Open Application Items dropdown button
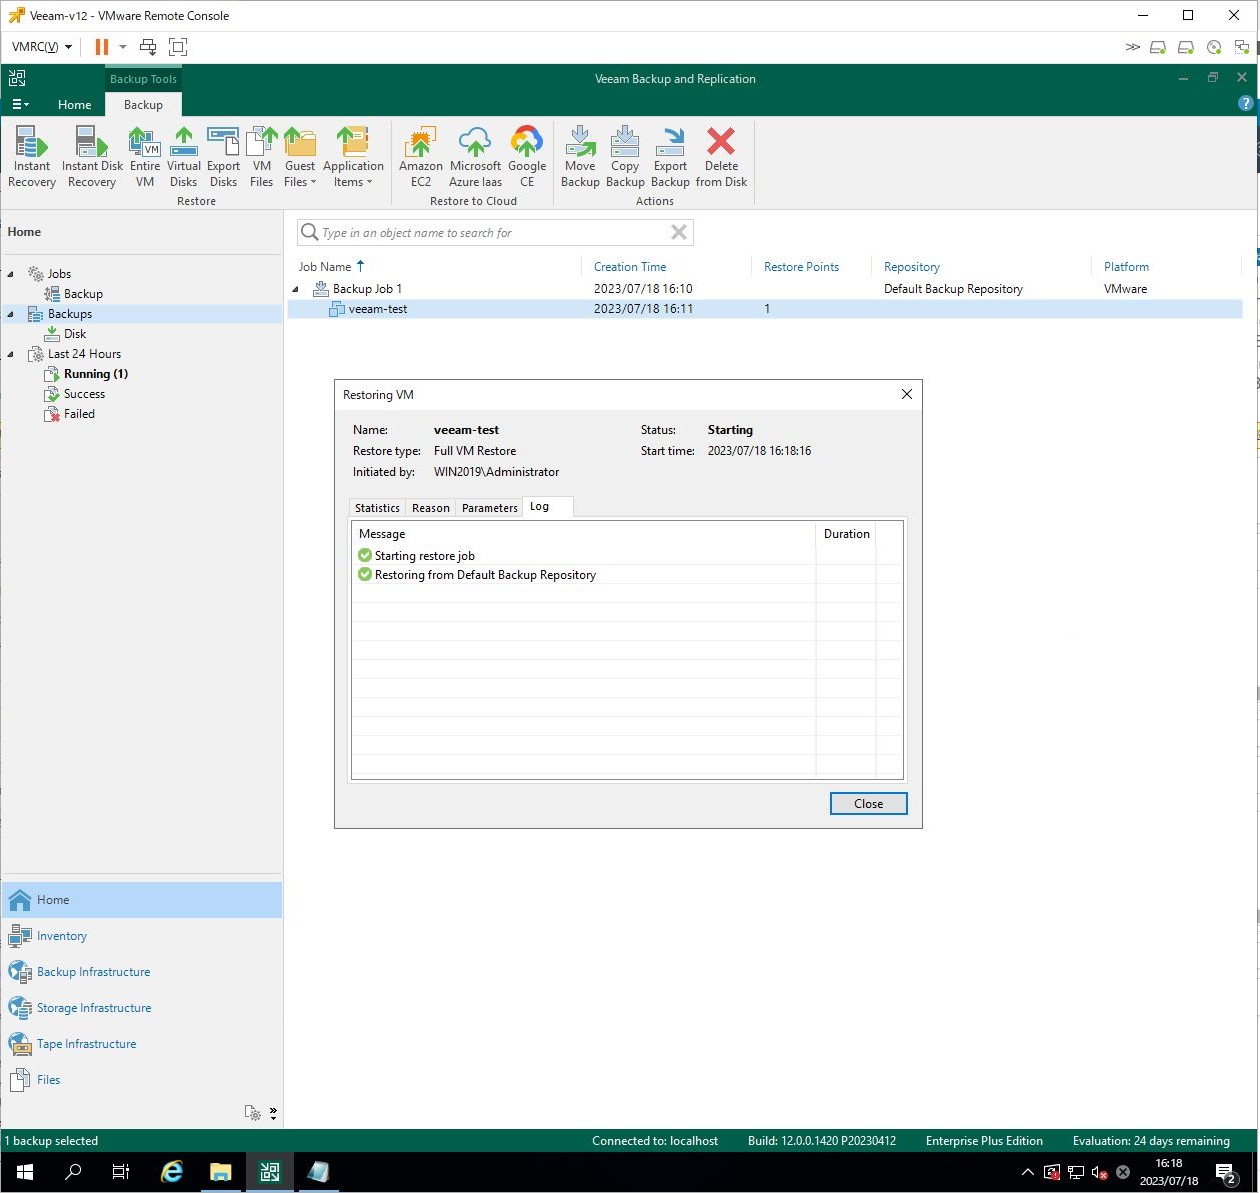This screenshot has height=1193, width=1260. pos(353,158)
